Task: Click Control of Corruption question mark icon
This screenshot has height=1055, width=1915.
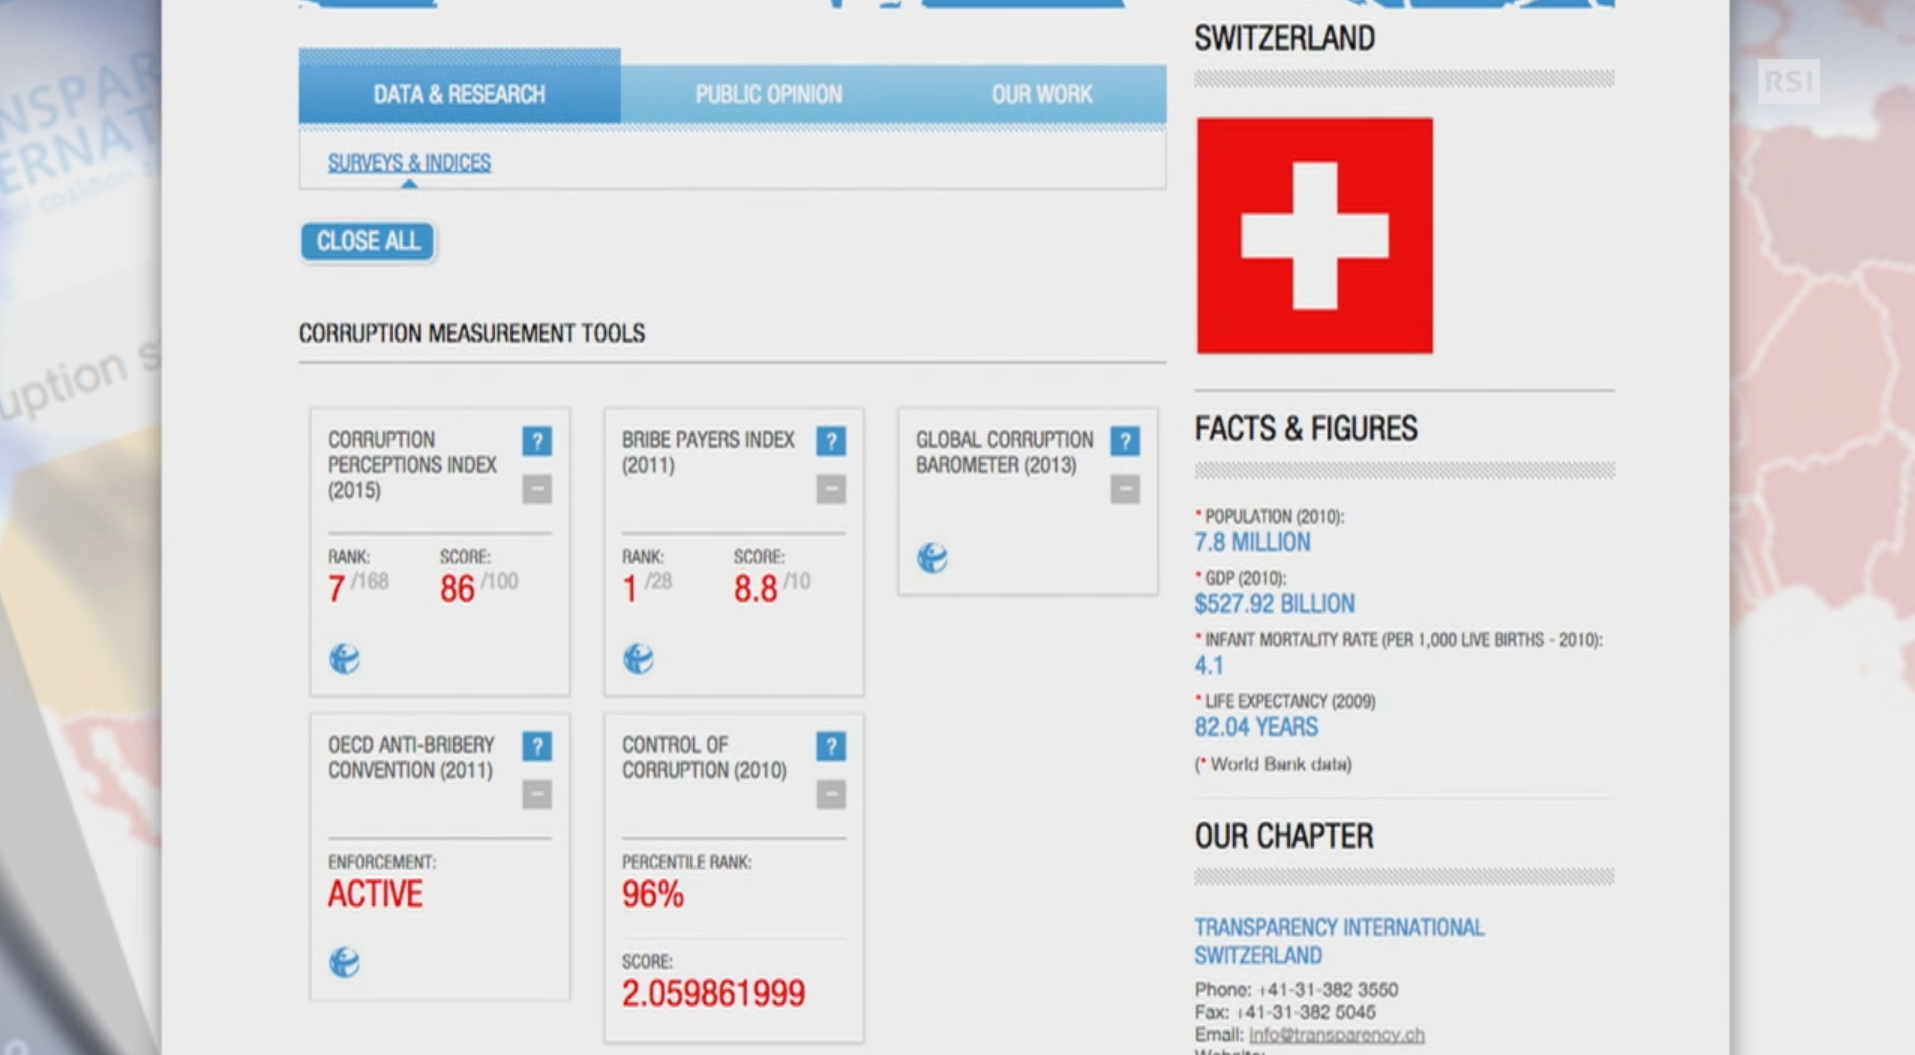Action: (x=831, y=746)
